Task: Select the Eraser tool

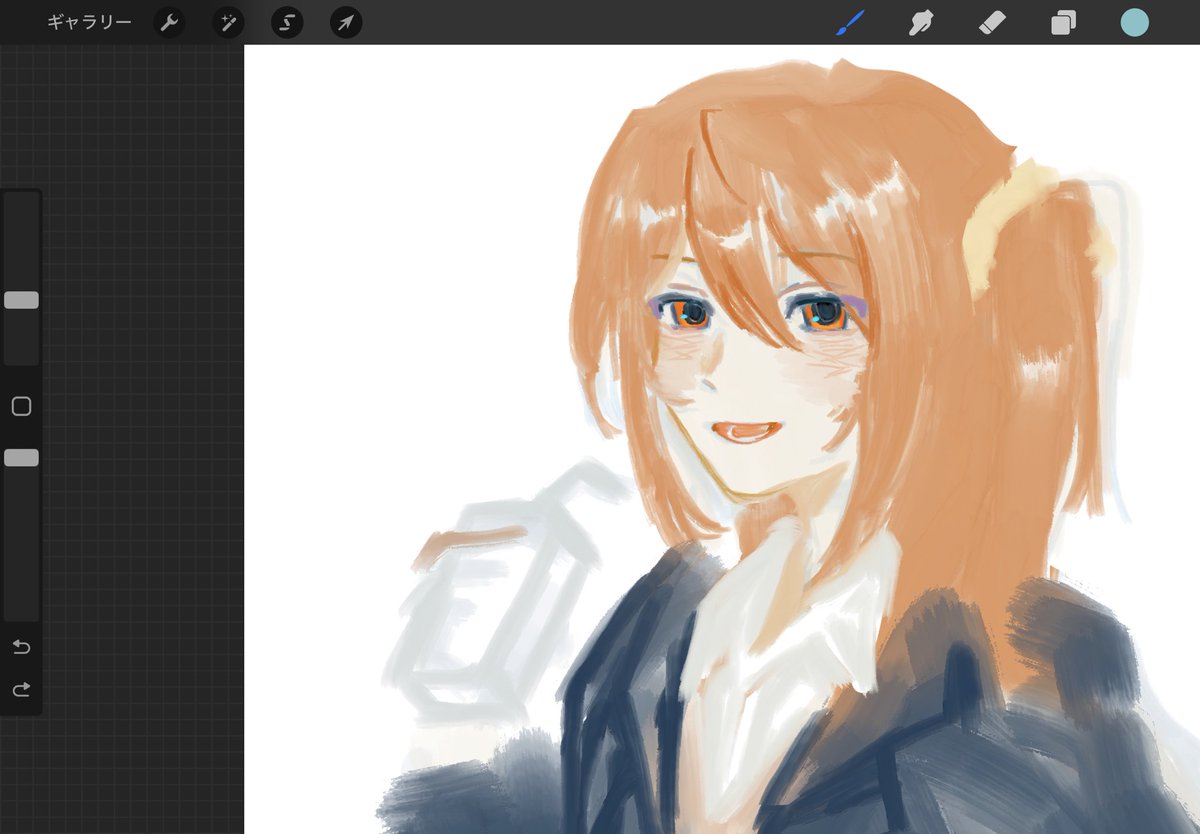Action: pyautogui.click(x=992, y=22)
